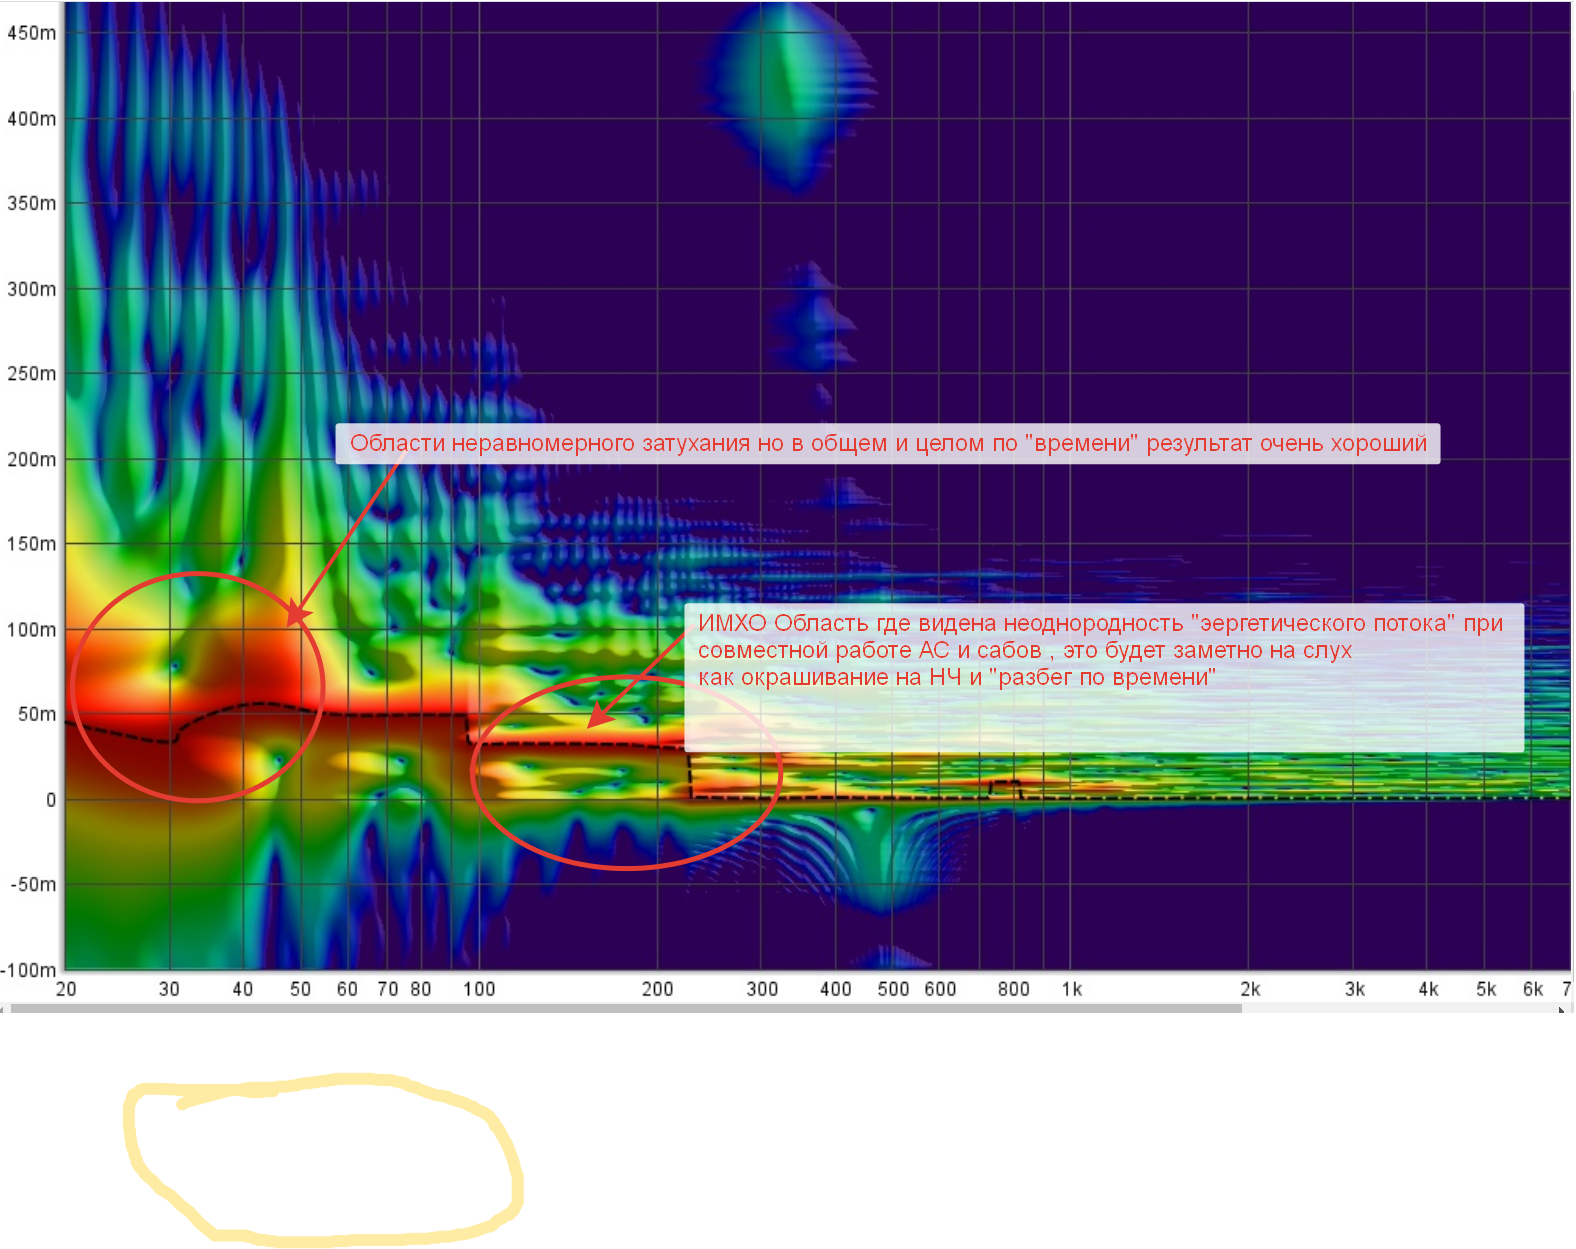The width and height of the screenshot is (1576, 1249).
Task: Click the 2k frequency axis label
Action: point(1250,989)
